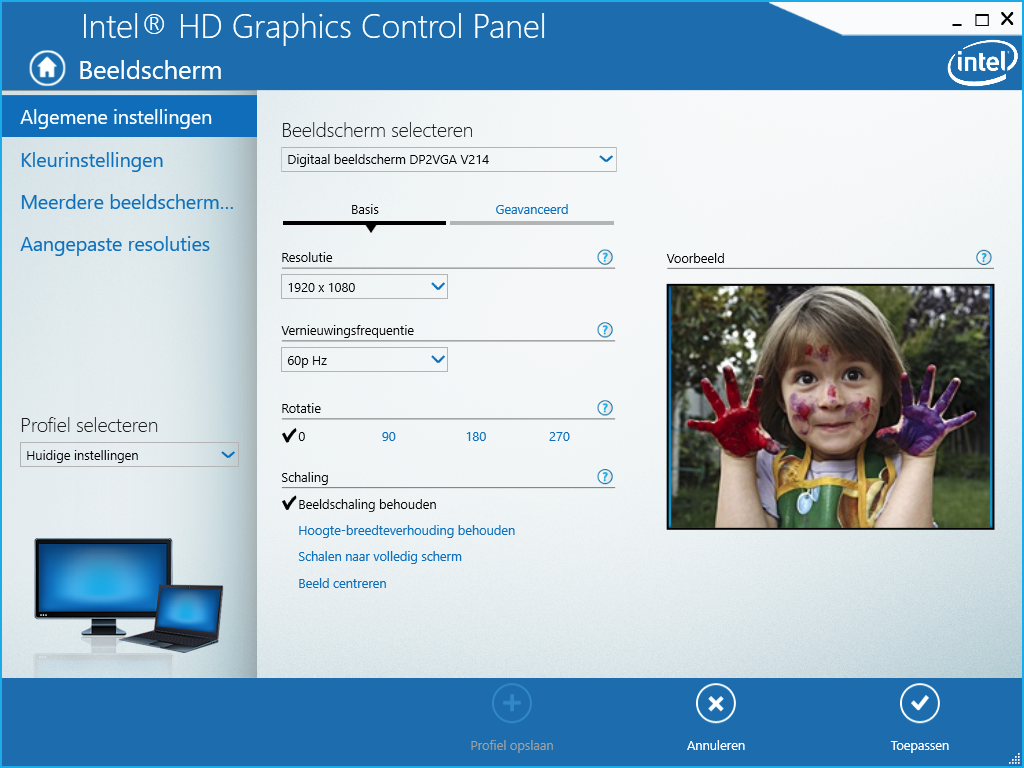
Task: Click the Toepassen checkmark icon
Action: point(920,703)
